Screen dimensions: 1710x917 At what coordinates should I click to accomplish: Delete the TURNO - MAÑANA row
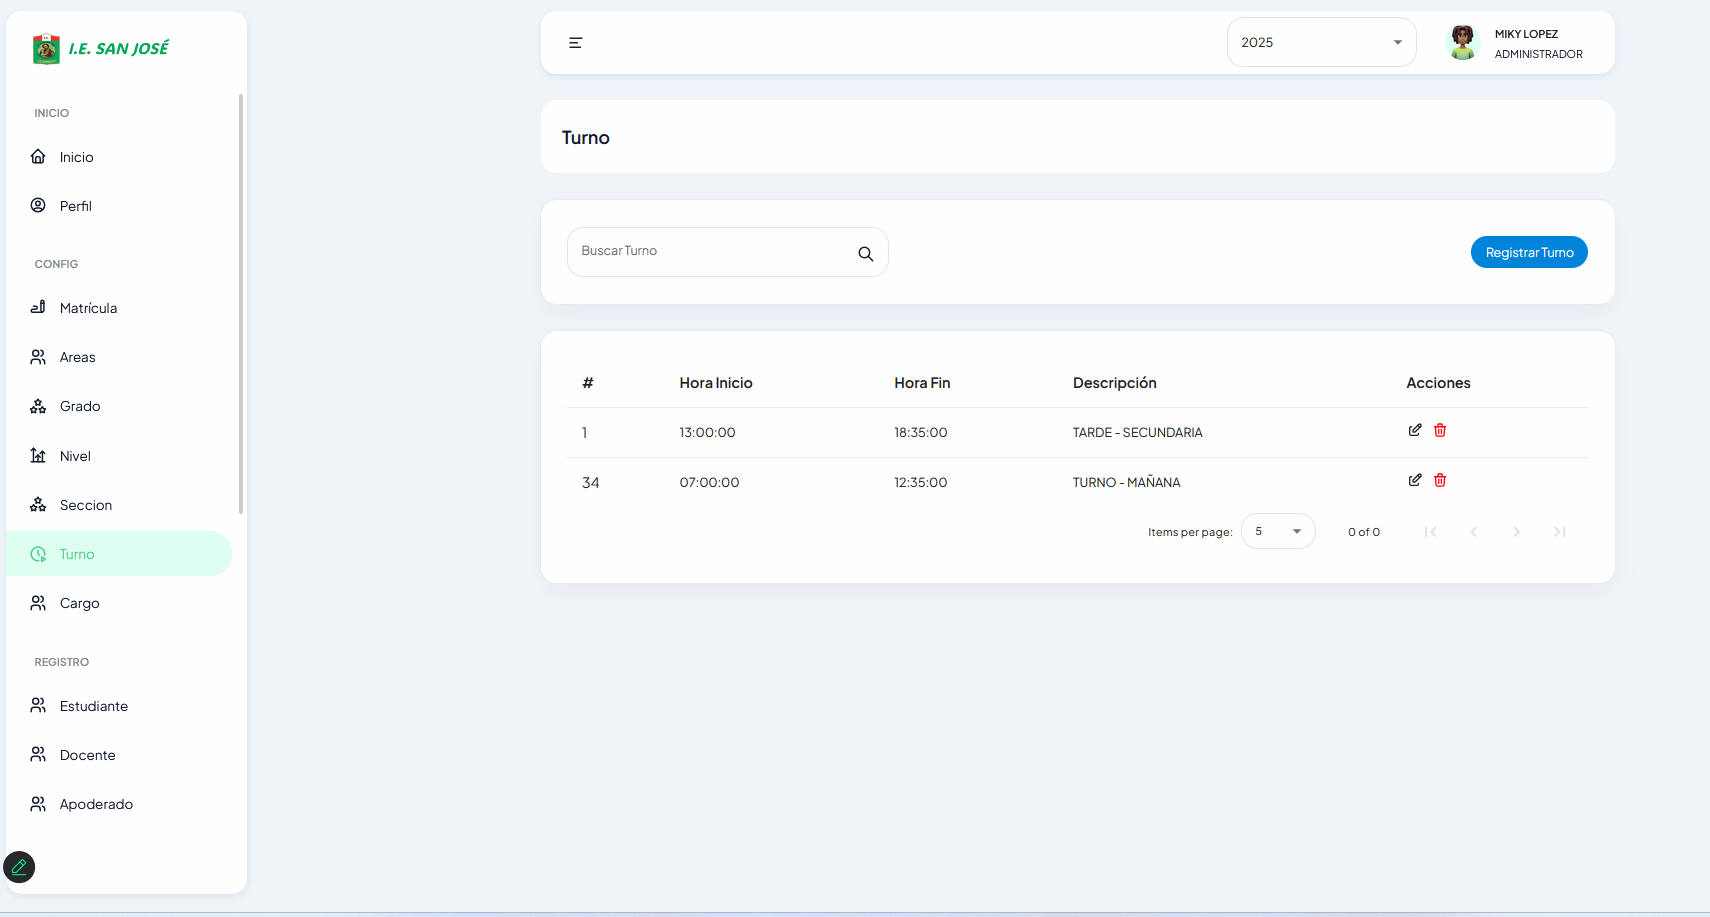pos(1440,480)
